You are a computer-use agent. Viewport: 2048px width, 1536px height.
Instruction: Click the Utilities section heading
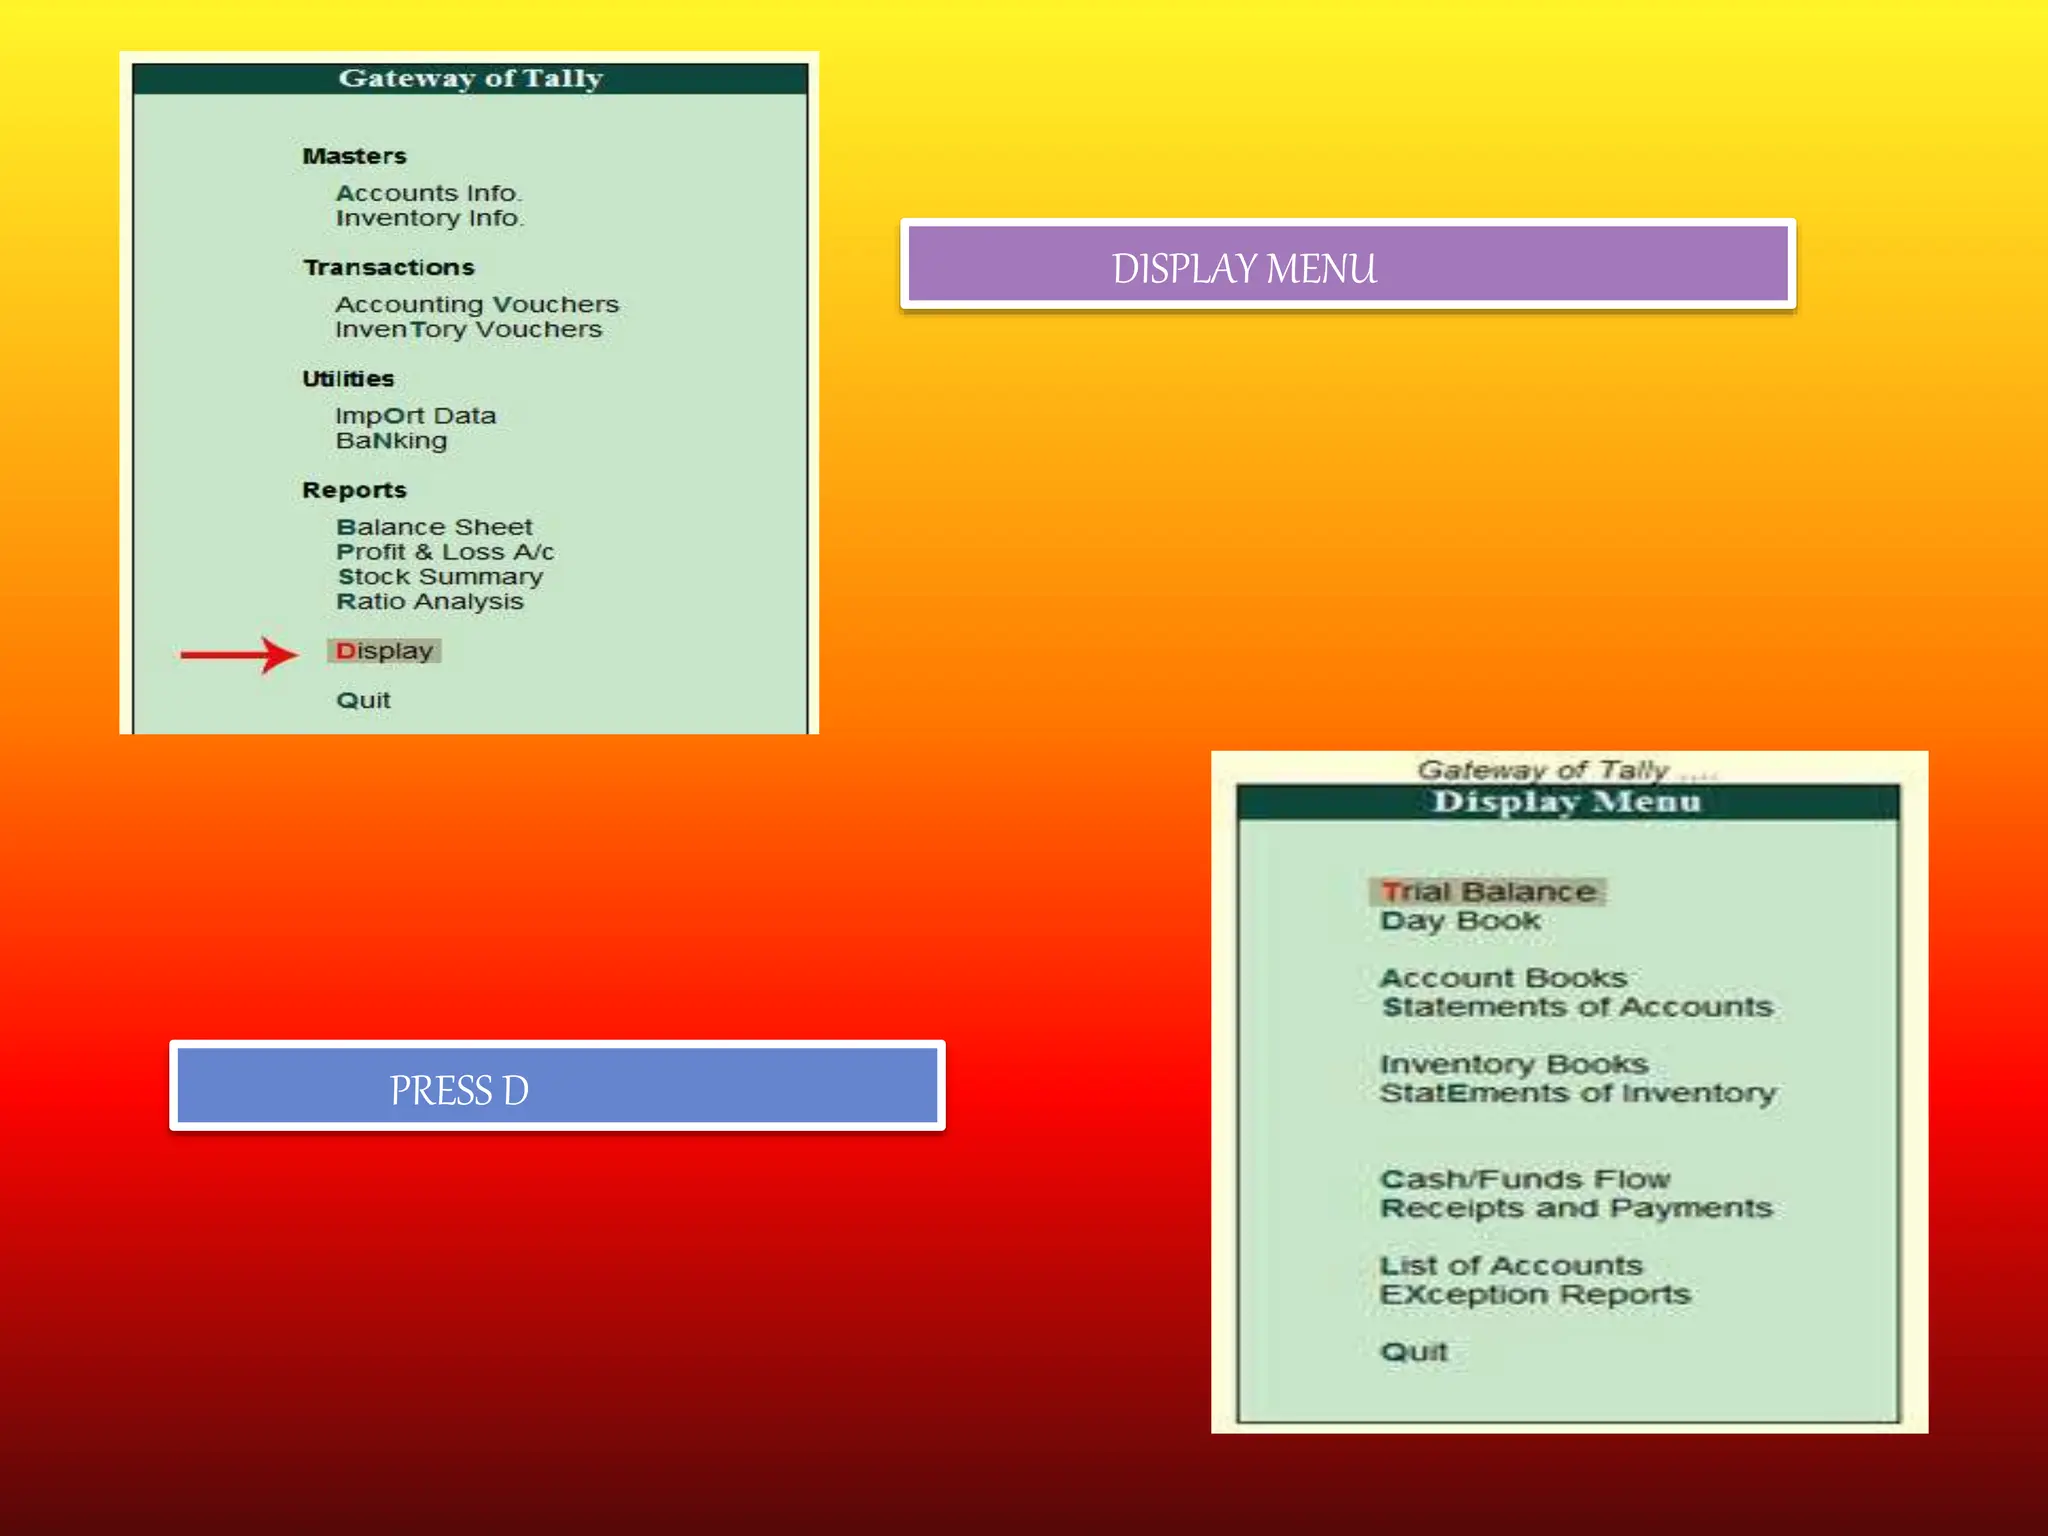click(348, 379)
